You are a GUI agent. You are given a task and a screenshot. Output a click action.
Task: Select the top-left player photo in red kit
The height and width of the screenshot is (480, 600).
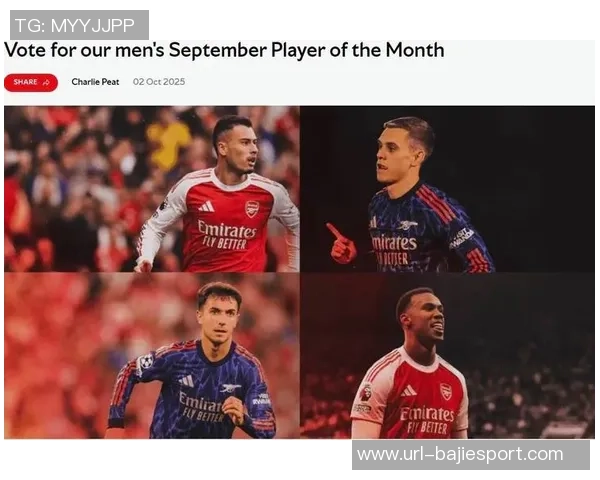152,188
